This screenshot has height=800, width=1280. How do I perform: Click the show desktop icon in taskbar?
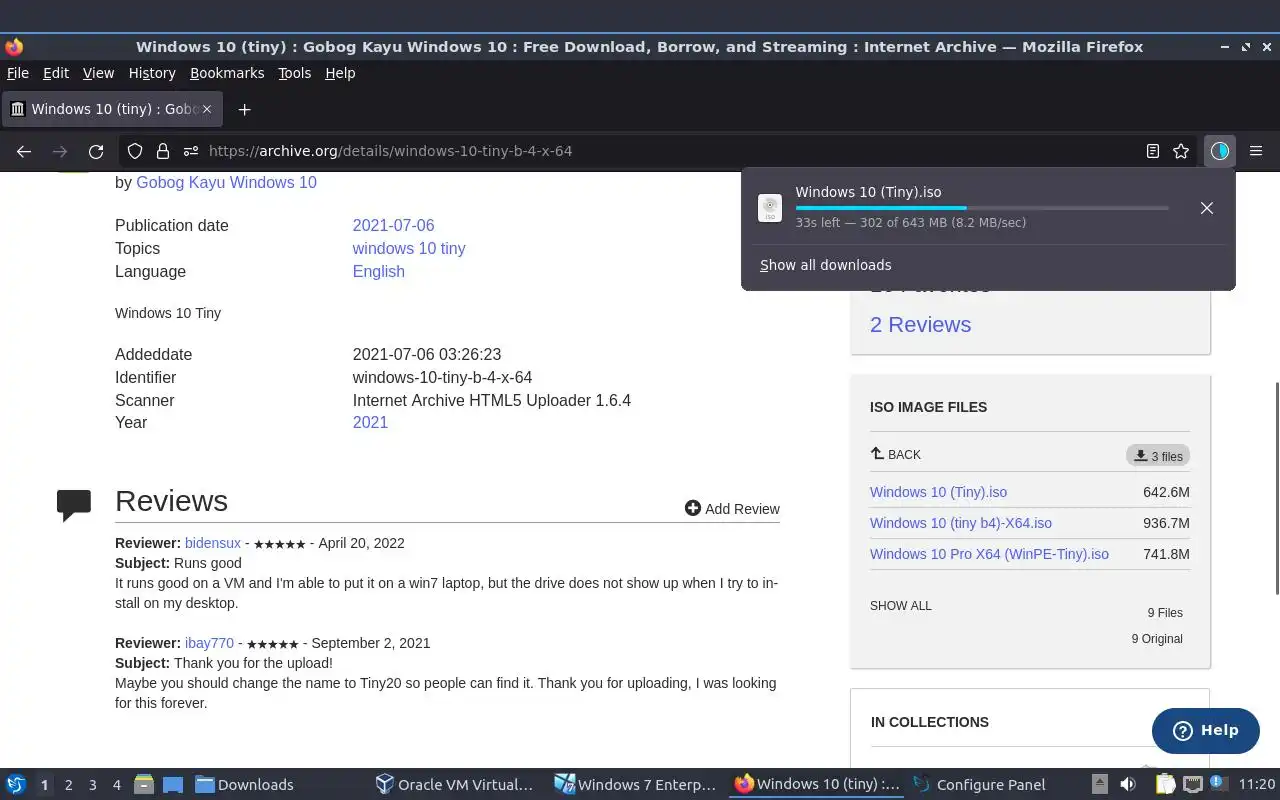pos(172,784)
